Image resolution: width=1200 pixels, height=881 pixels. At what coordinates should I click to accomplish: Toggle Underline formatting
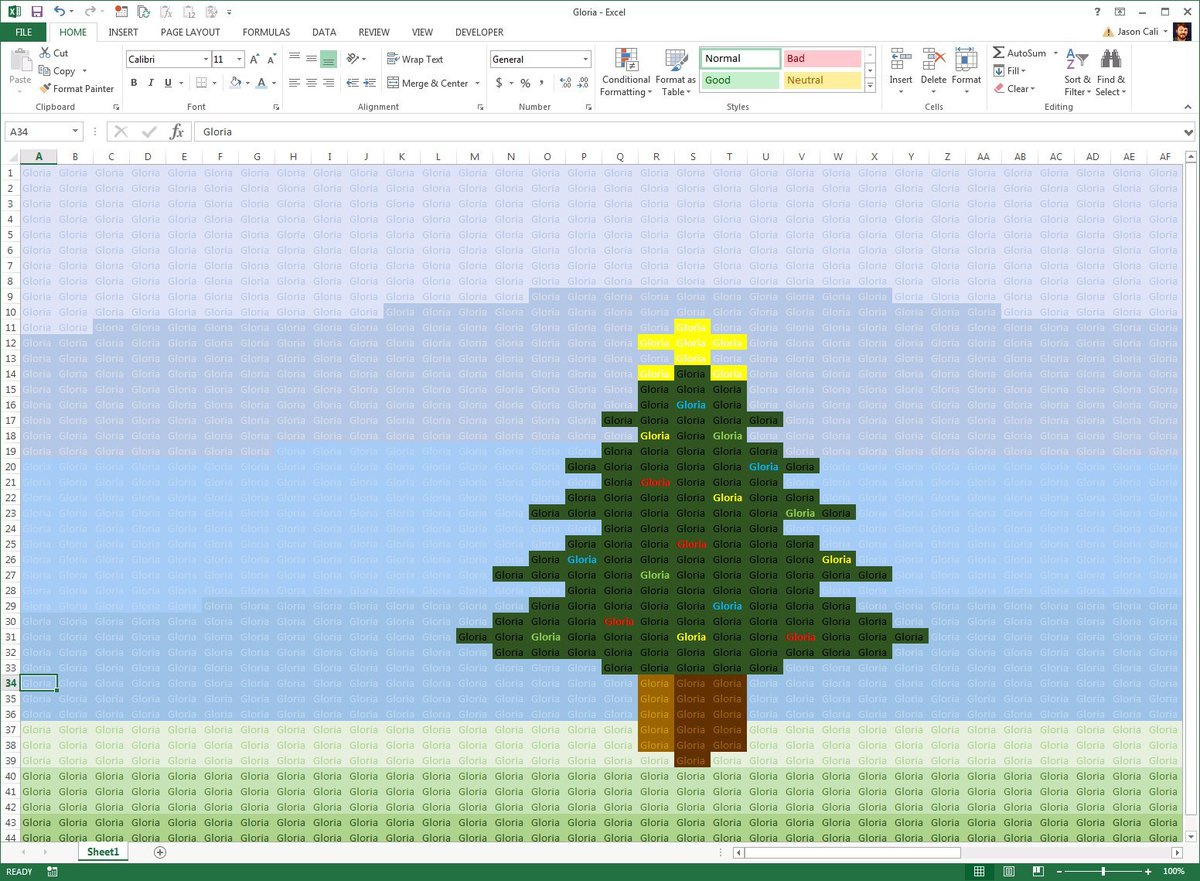pyautogui.click(x=168, y=83)
